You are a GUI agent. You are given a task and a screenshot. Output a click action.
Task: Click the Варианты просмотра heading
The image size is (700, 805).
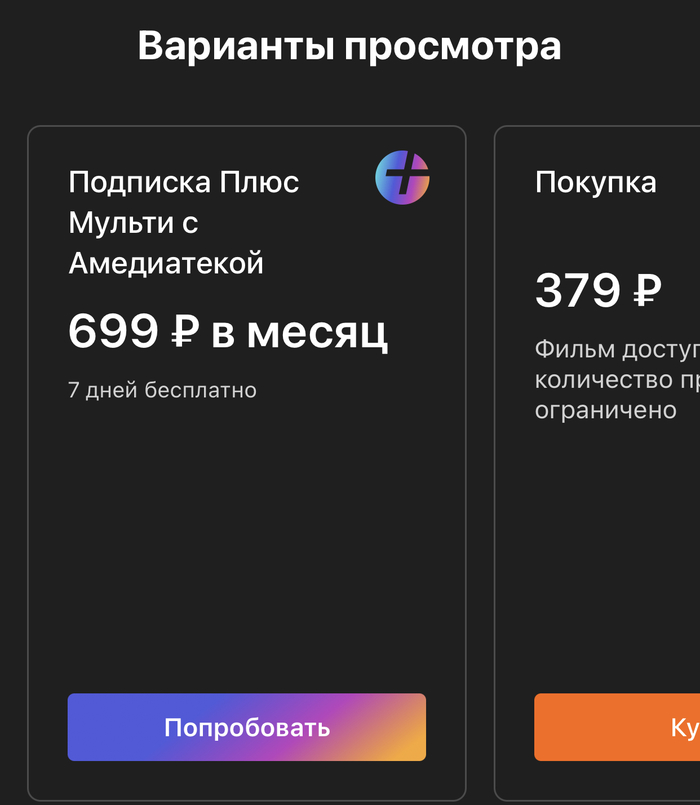coord(349,46)
